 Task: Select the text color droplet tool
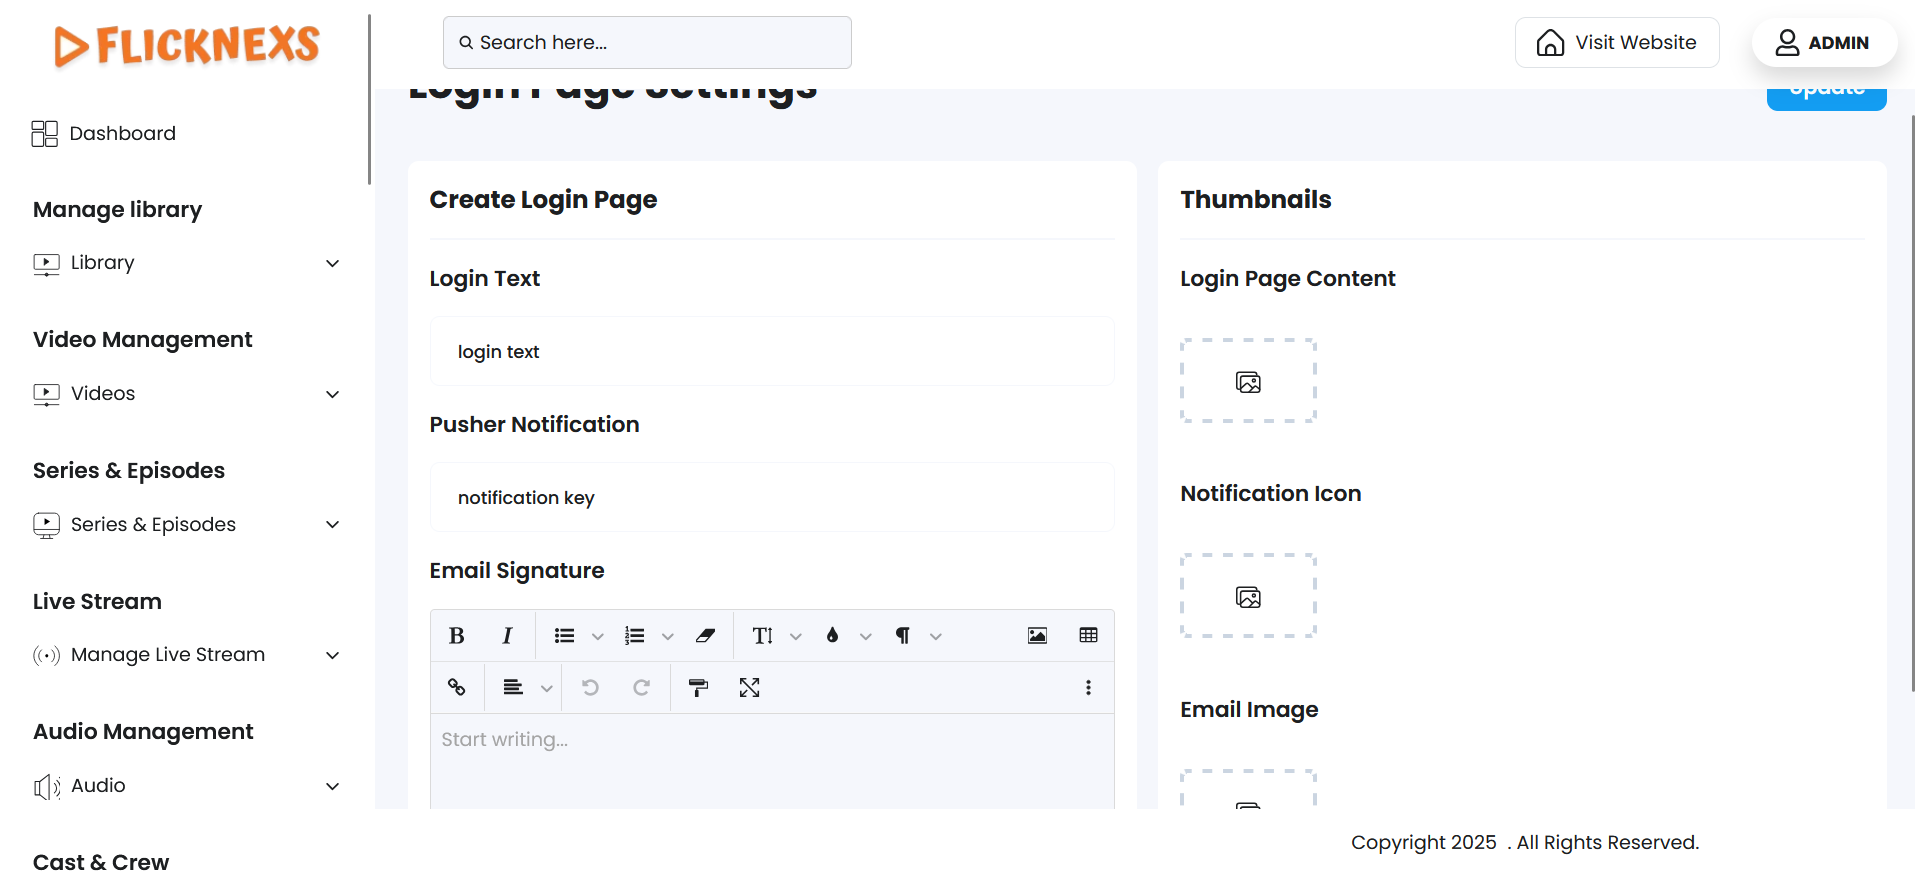(832, 636)
